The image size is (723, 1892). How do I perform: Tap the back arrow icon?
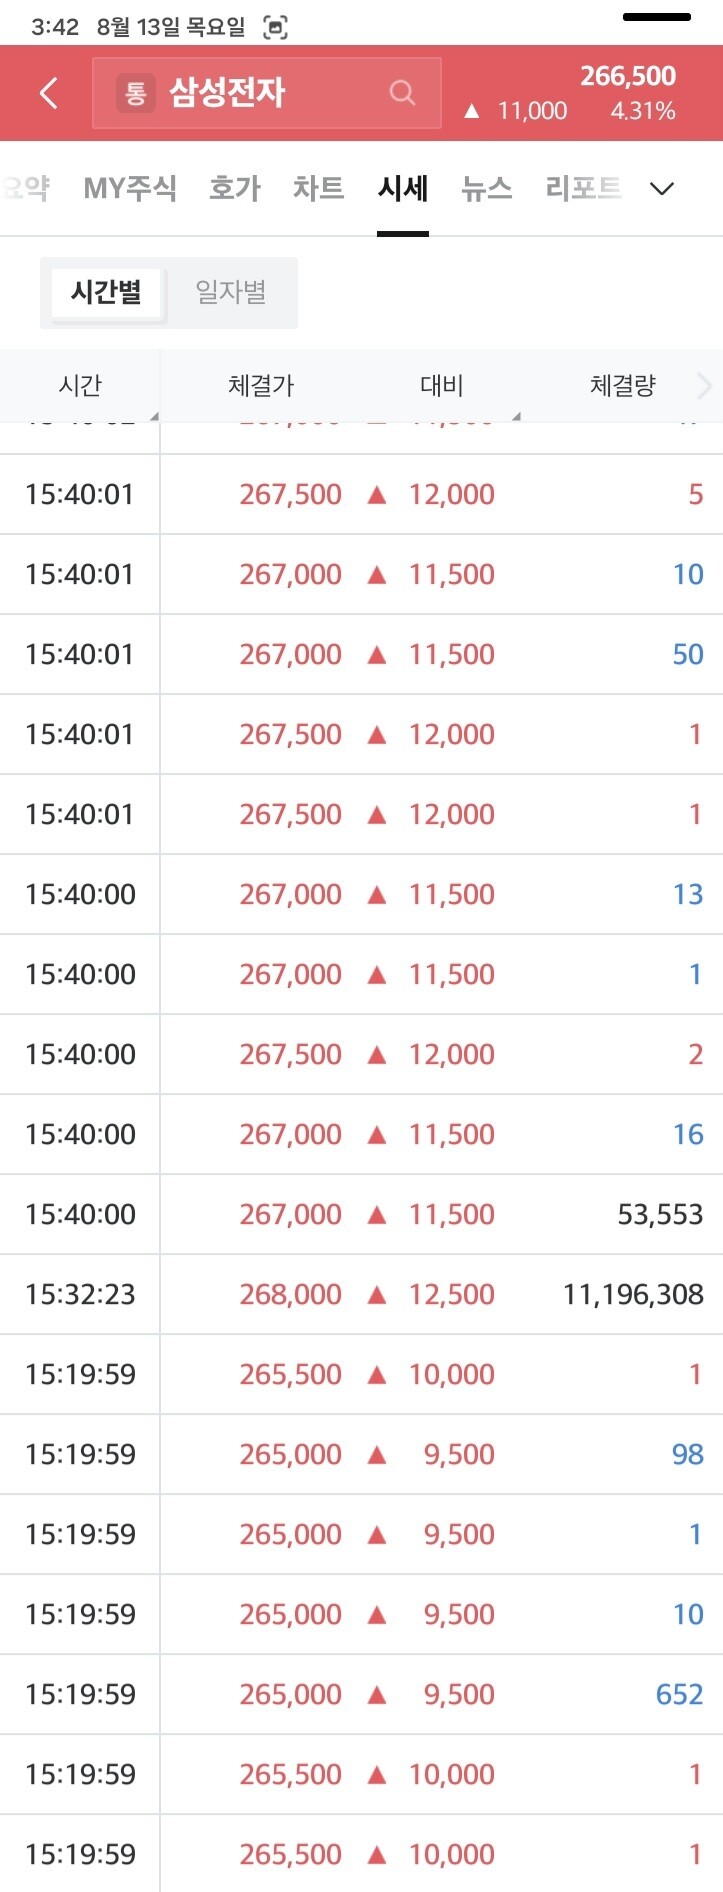[x=48, y=93]
